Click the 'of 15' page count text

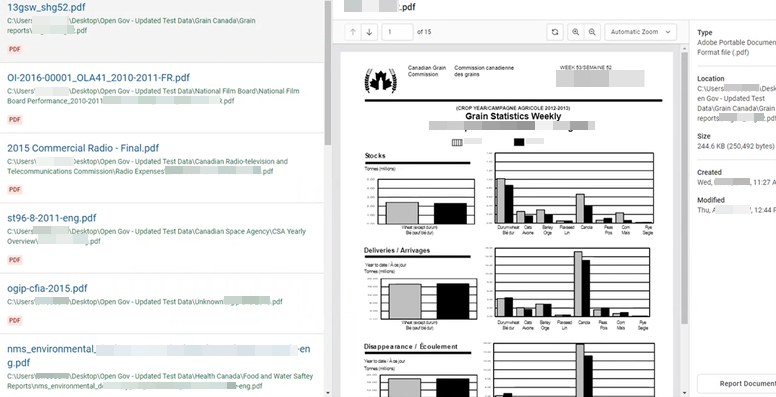pos(424,32)
